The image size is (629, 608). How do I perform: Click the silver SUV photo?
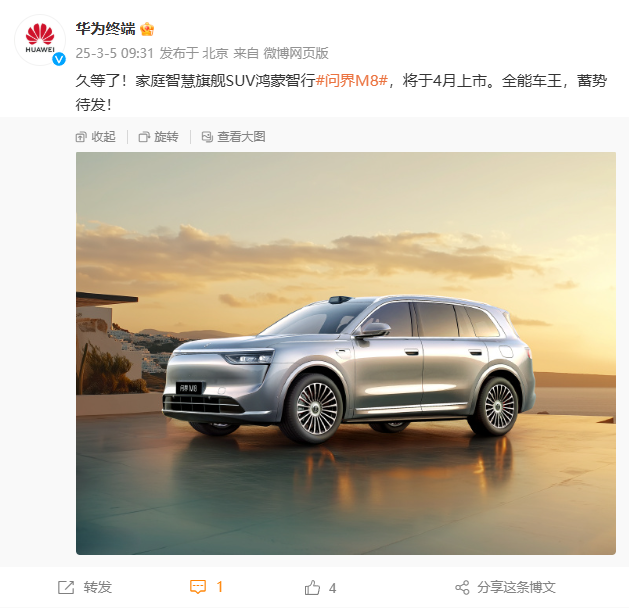pyautogui.click(x=346, y=353)
